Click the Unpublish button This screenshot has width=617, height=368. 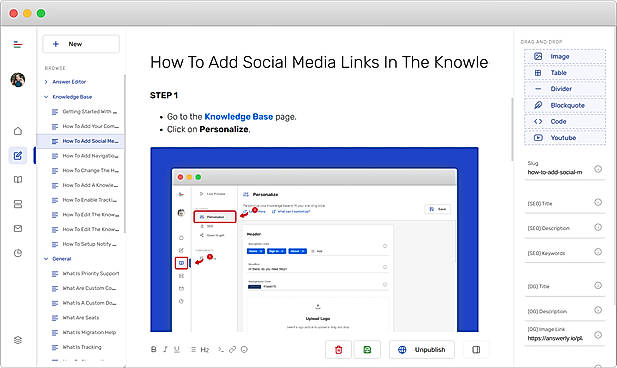coord(422,350)
